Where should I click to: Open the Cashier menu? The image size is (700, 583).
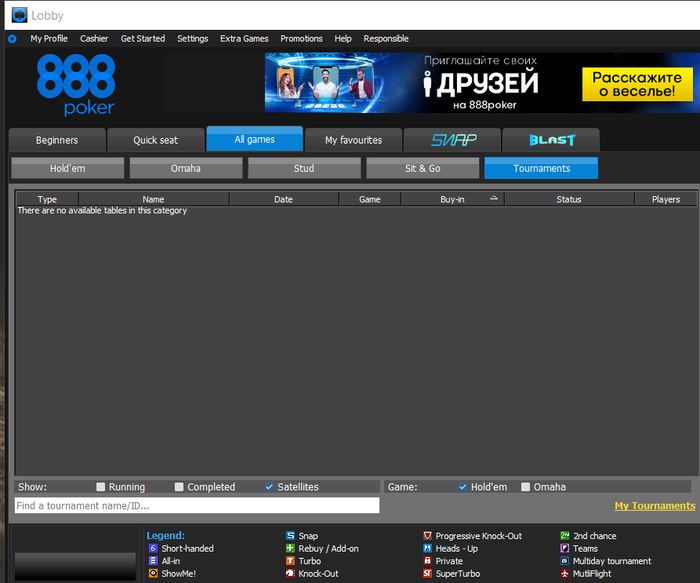click(94, 39)
